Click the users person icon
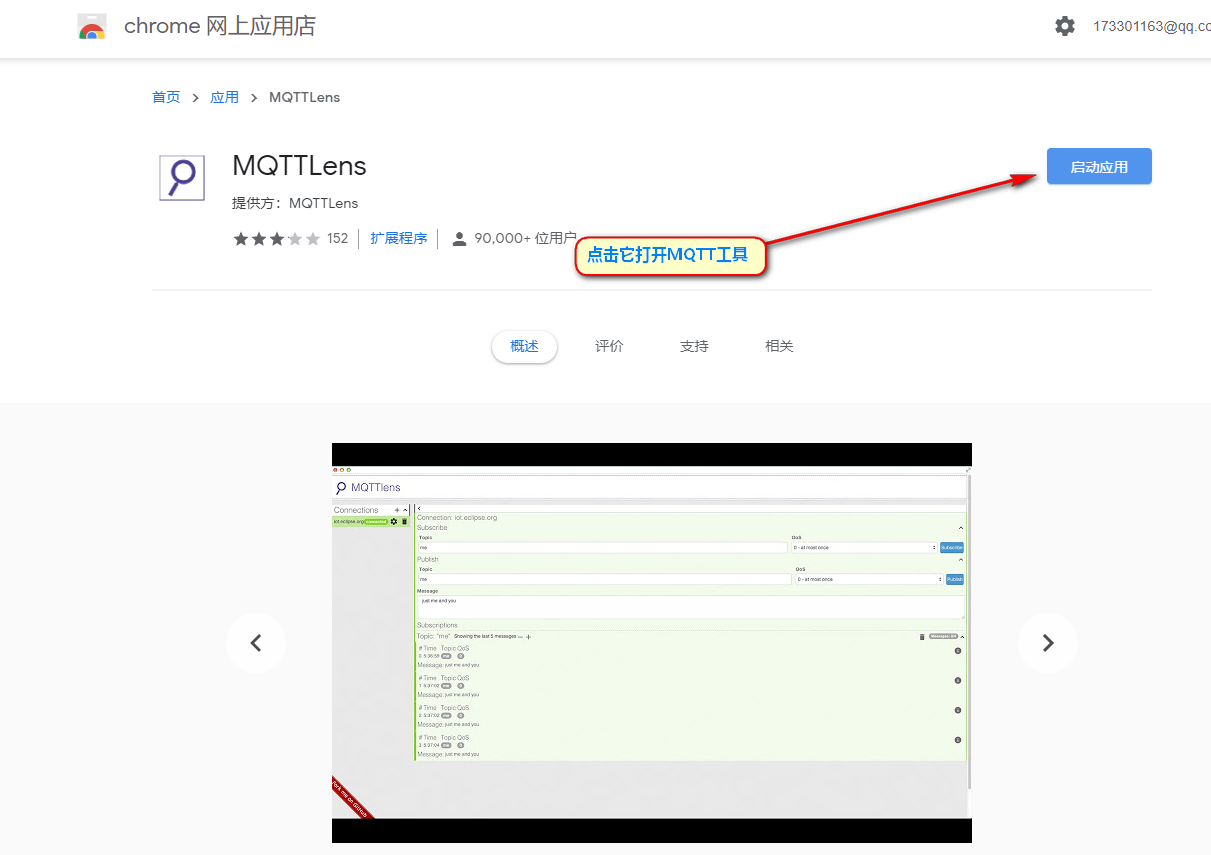Image resolution: width=1211 pixels, height=855 pixels. 460,239
